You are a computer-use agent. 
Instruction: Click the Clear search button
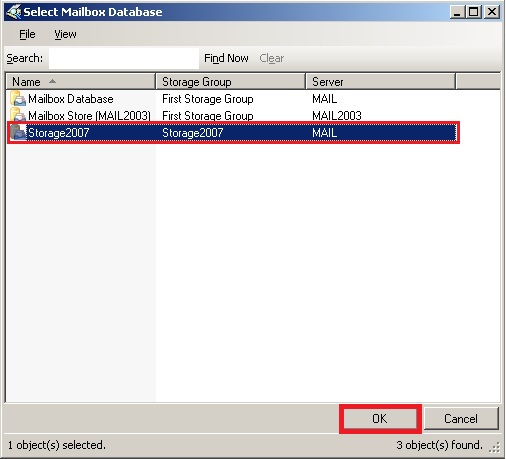[x=272, y=58]
